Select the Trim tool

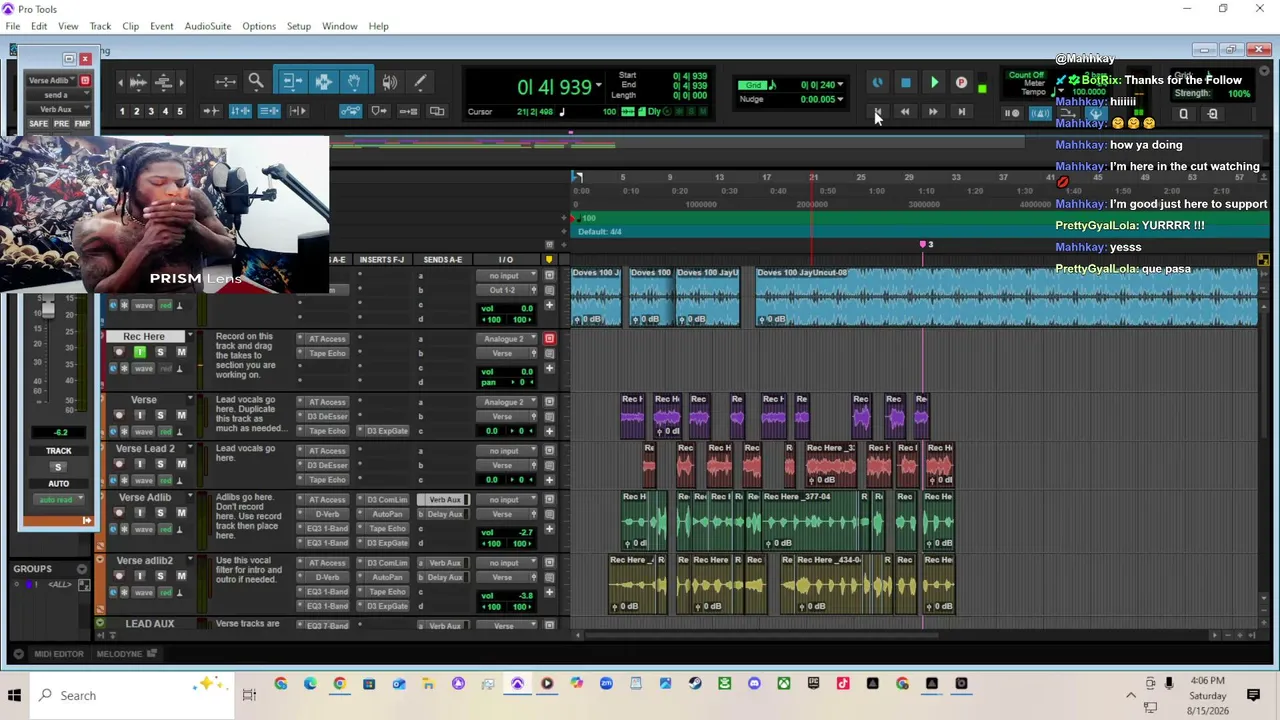(291, 82)
